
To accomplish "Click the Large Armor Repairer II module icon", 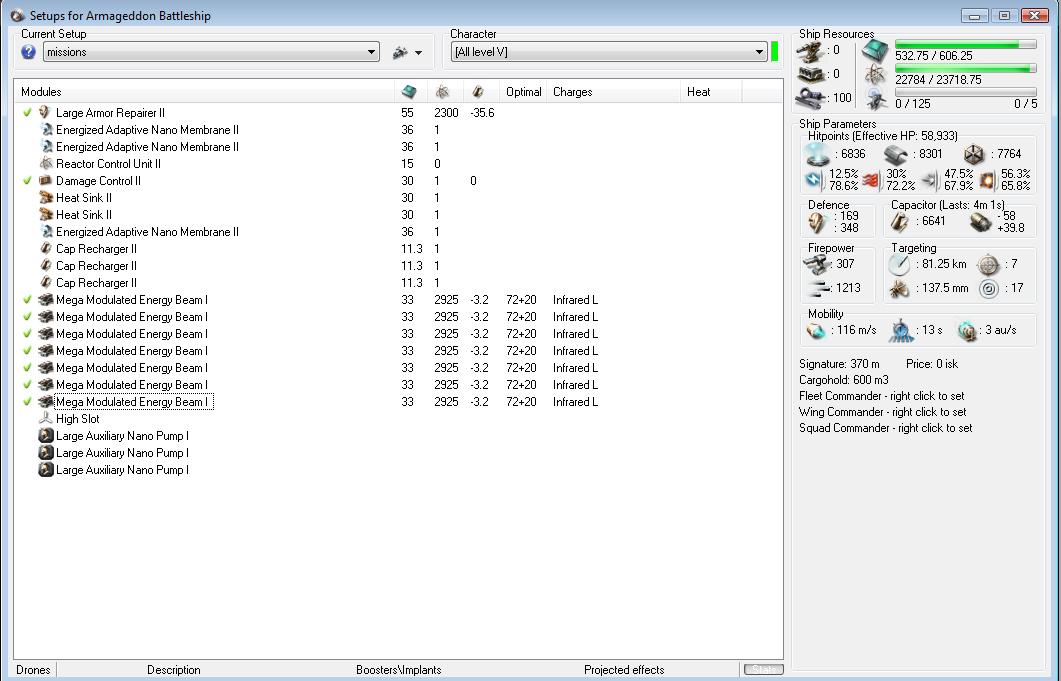I will 45,112.
